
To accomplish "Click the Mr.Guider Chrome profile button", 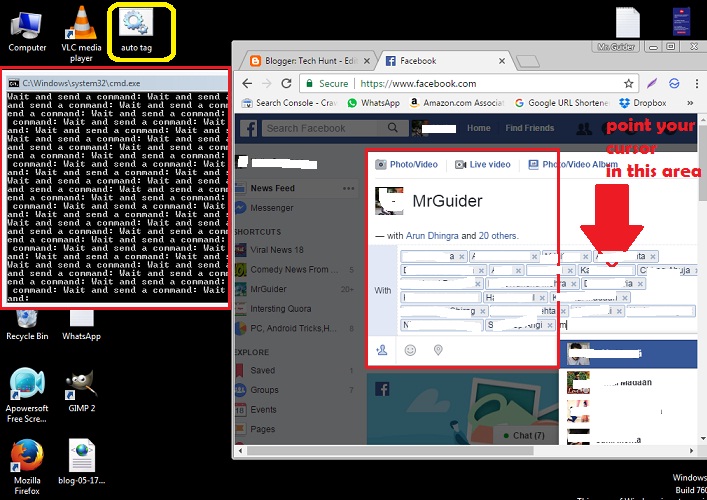I will (x=615, y=47).
